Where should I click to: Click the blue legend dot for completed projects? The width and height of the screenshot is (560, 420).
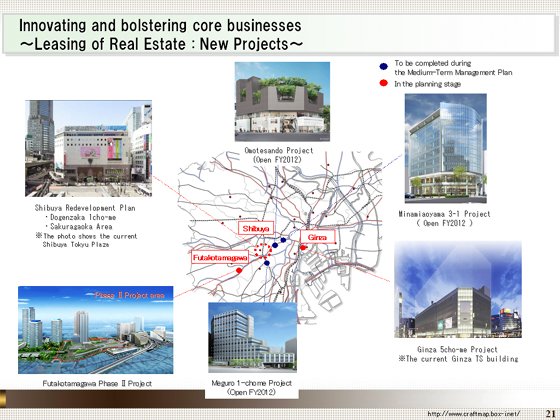click(x=384, y=66)
